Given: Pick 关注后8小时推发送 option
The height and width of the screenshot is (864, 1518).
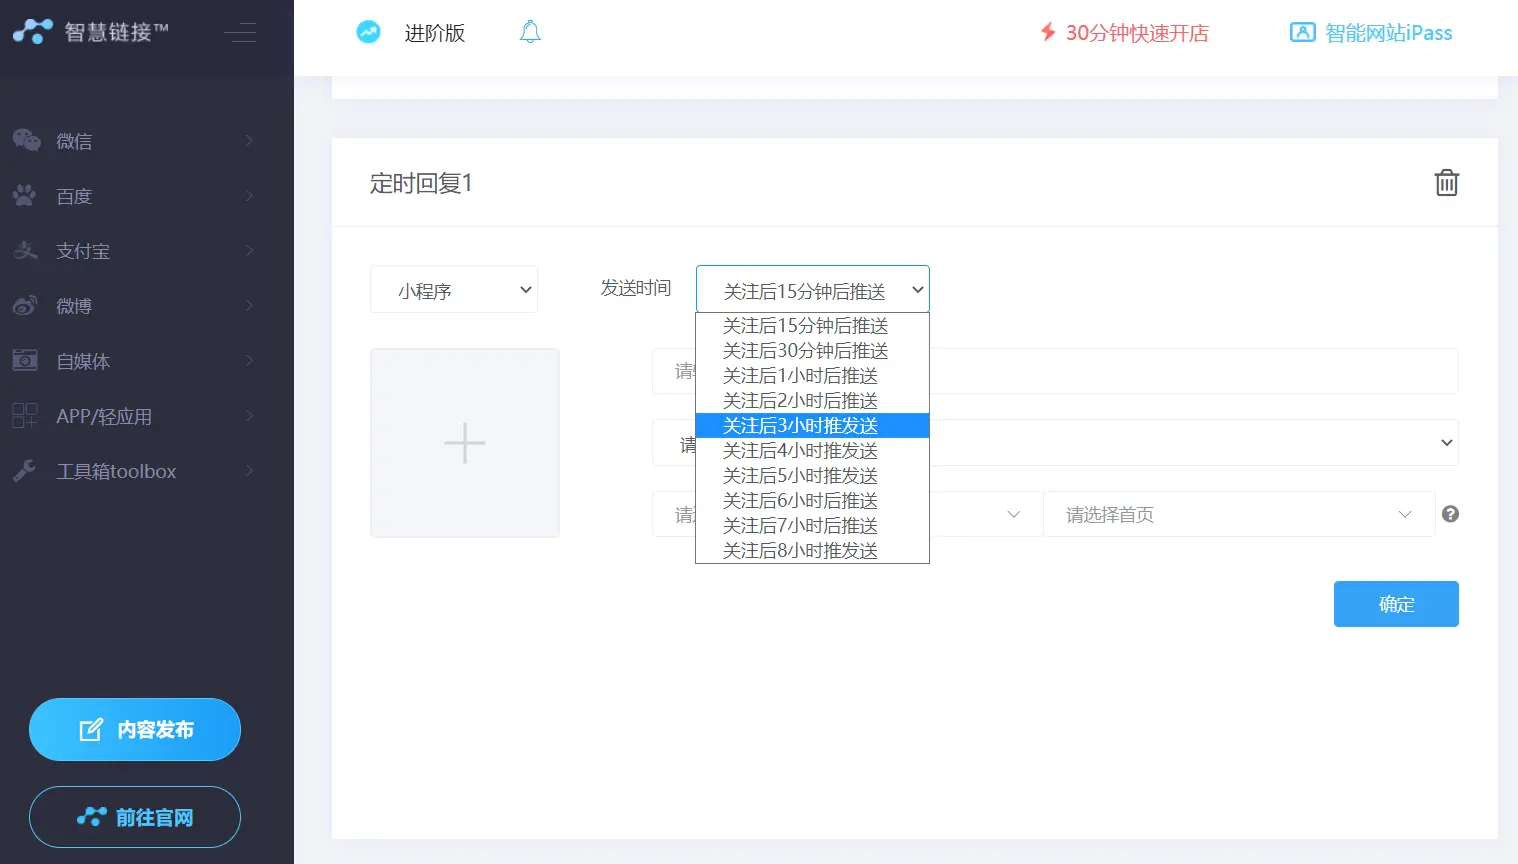Looking at the screenshot, I should click(x=801, y=551).
